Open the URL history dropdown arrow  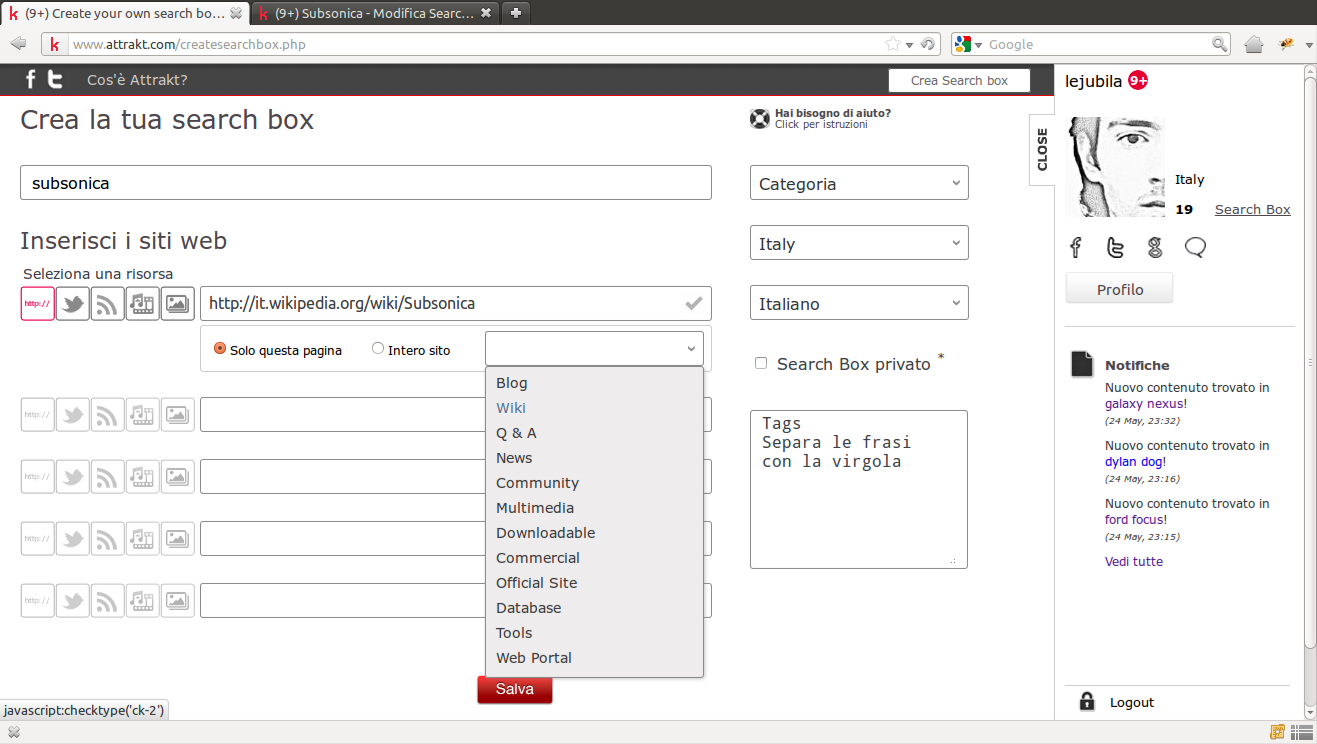[909, 44]
